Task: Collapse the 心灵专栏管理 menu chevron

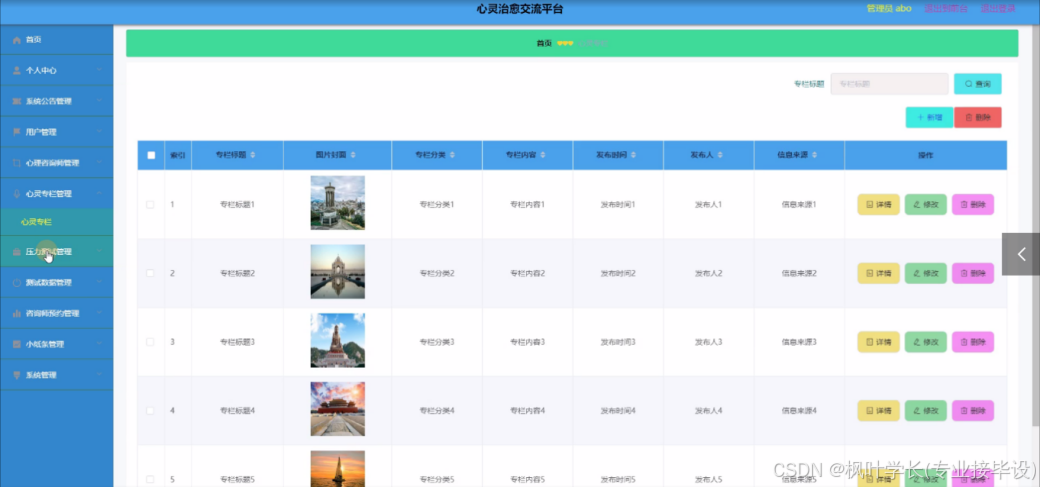Action: 99,194
